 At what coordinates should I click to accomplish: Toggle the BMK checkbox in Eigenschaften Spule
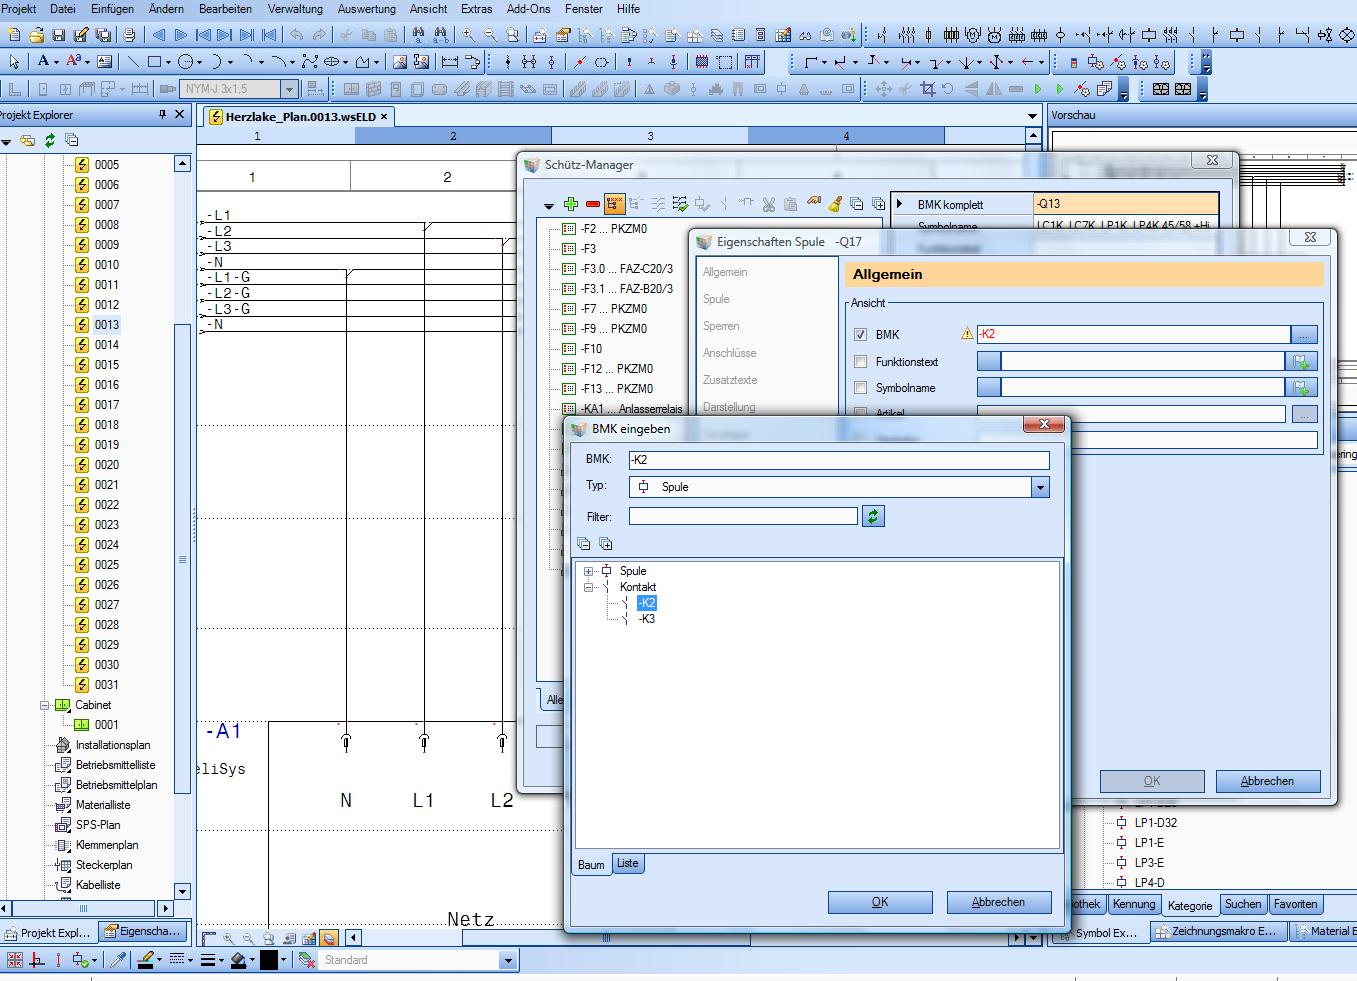coord(861,335)
